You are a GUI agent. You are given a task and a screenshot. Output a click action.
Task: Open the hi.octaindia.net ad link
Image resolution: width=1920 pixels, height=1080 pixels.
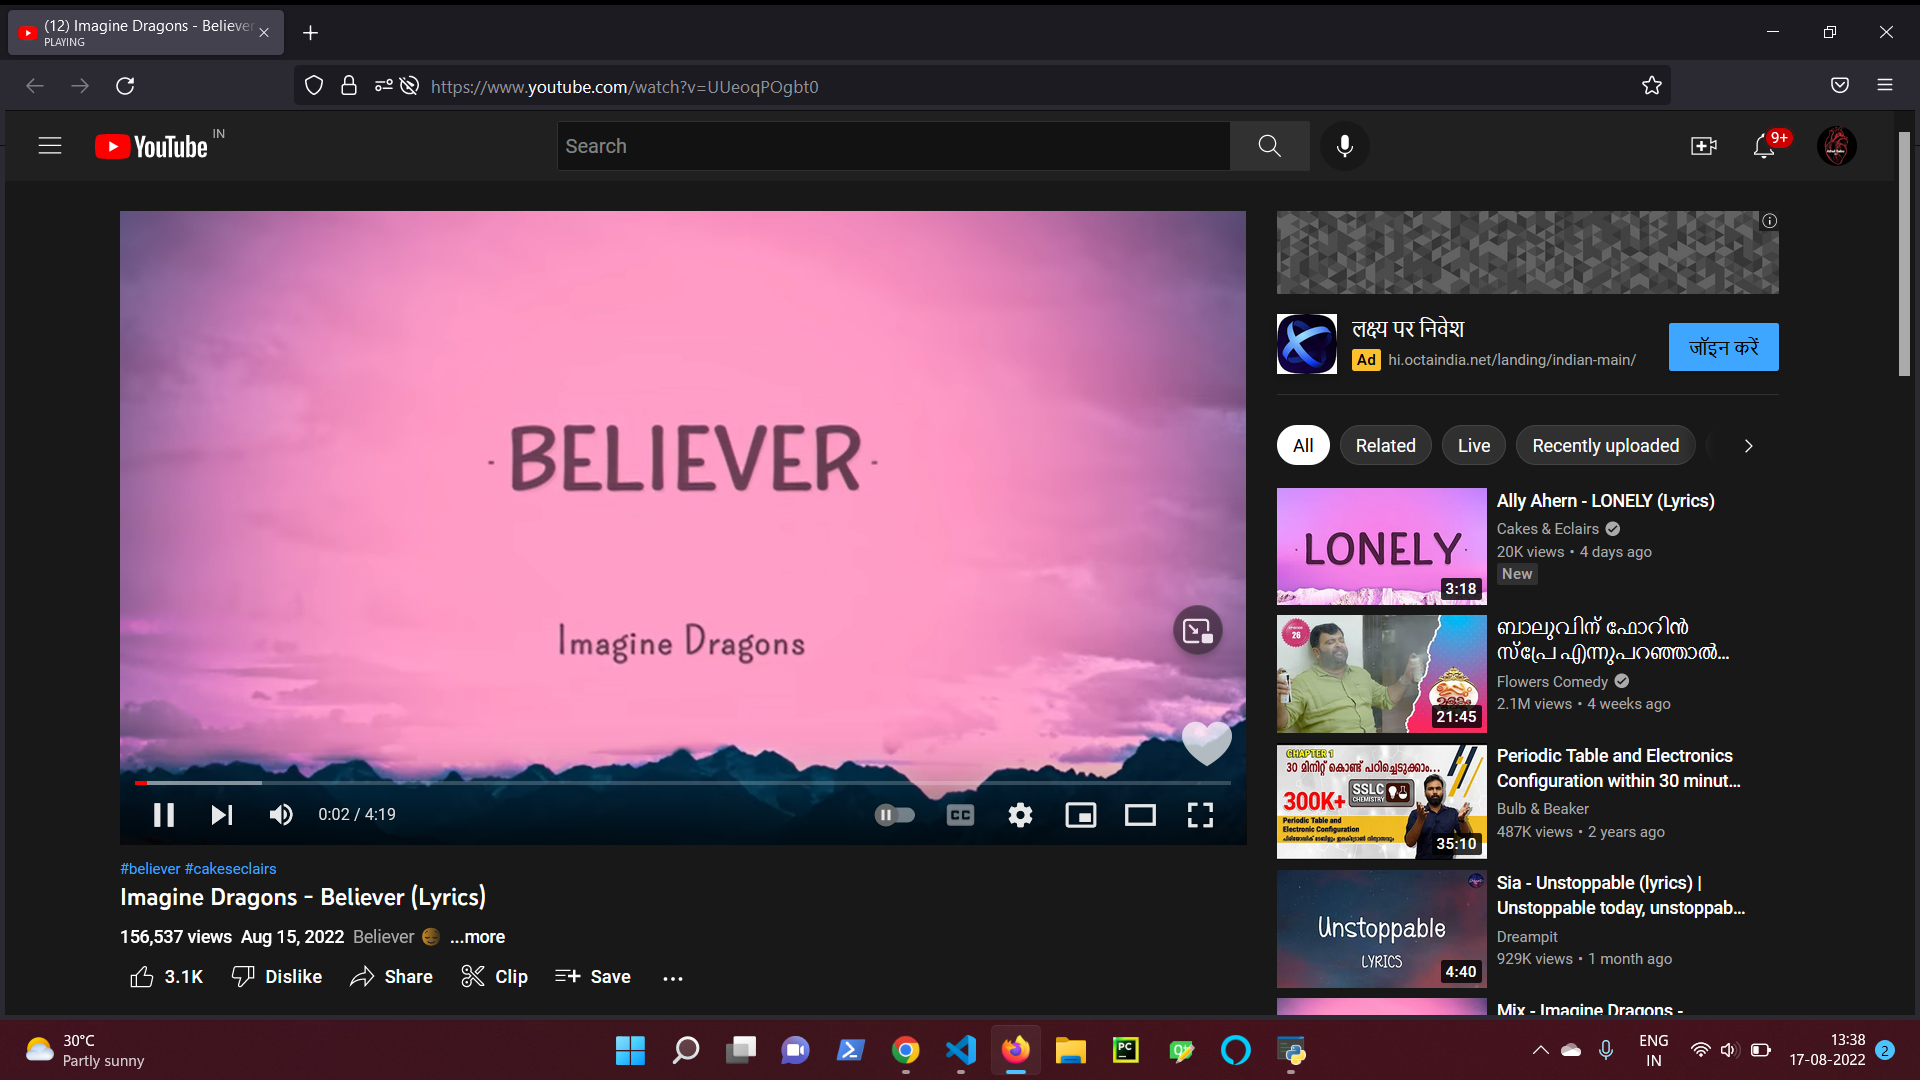coord(1511,360)
